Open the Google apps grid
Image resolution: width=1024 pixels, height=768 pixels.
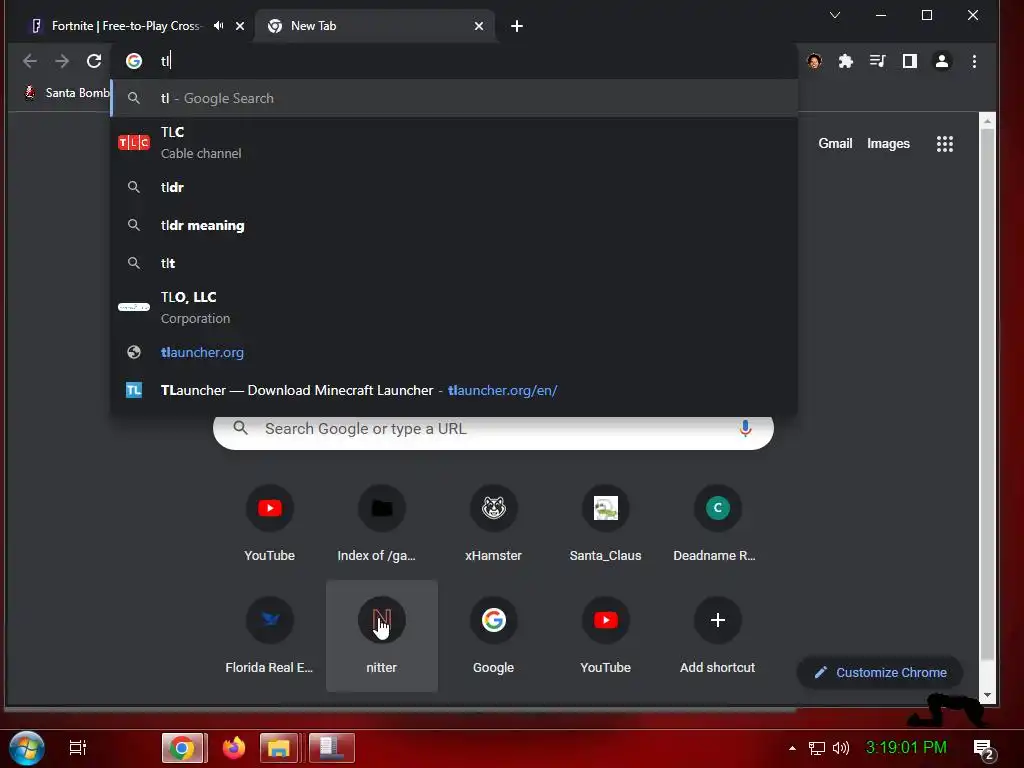point(944,144)
